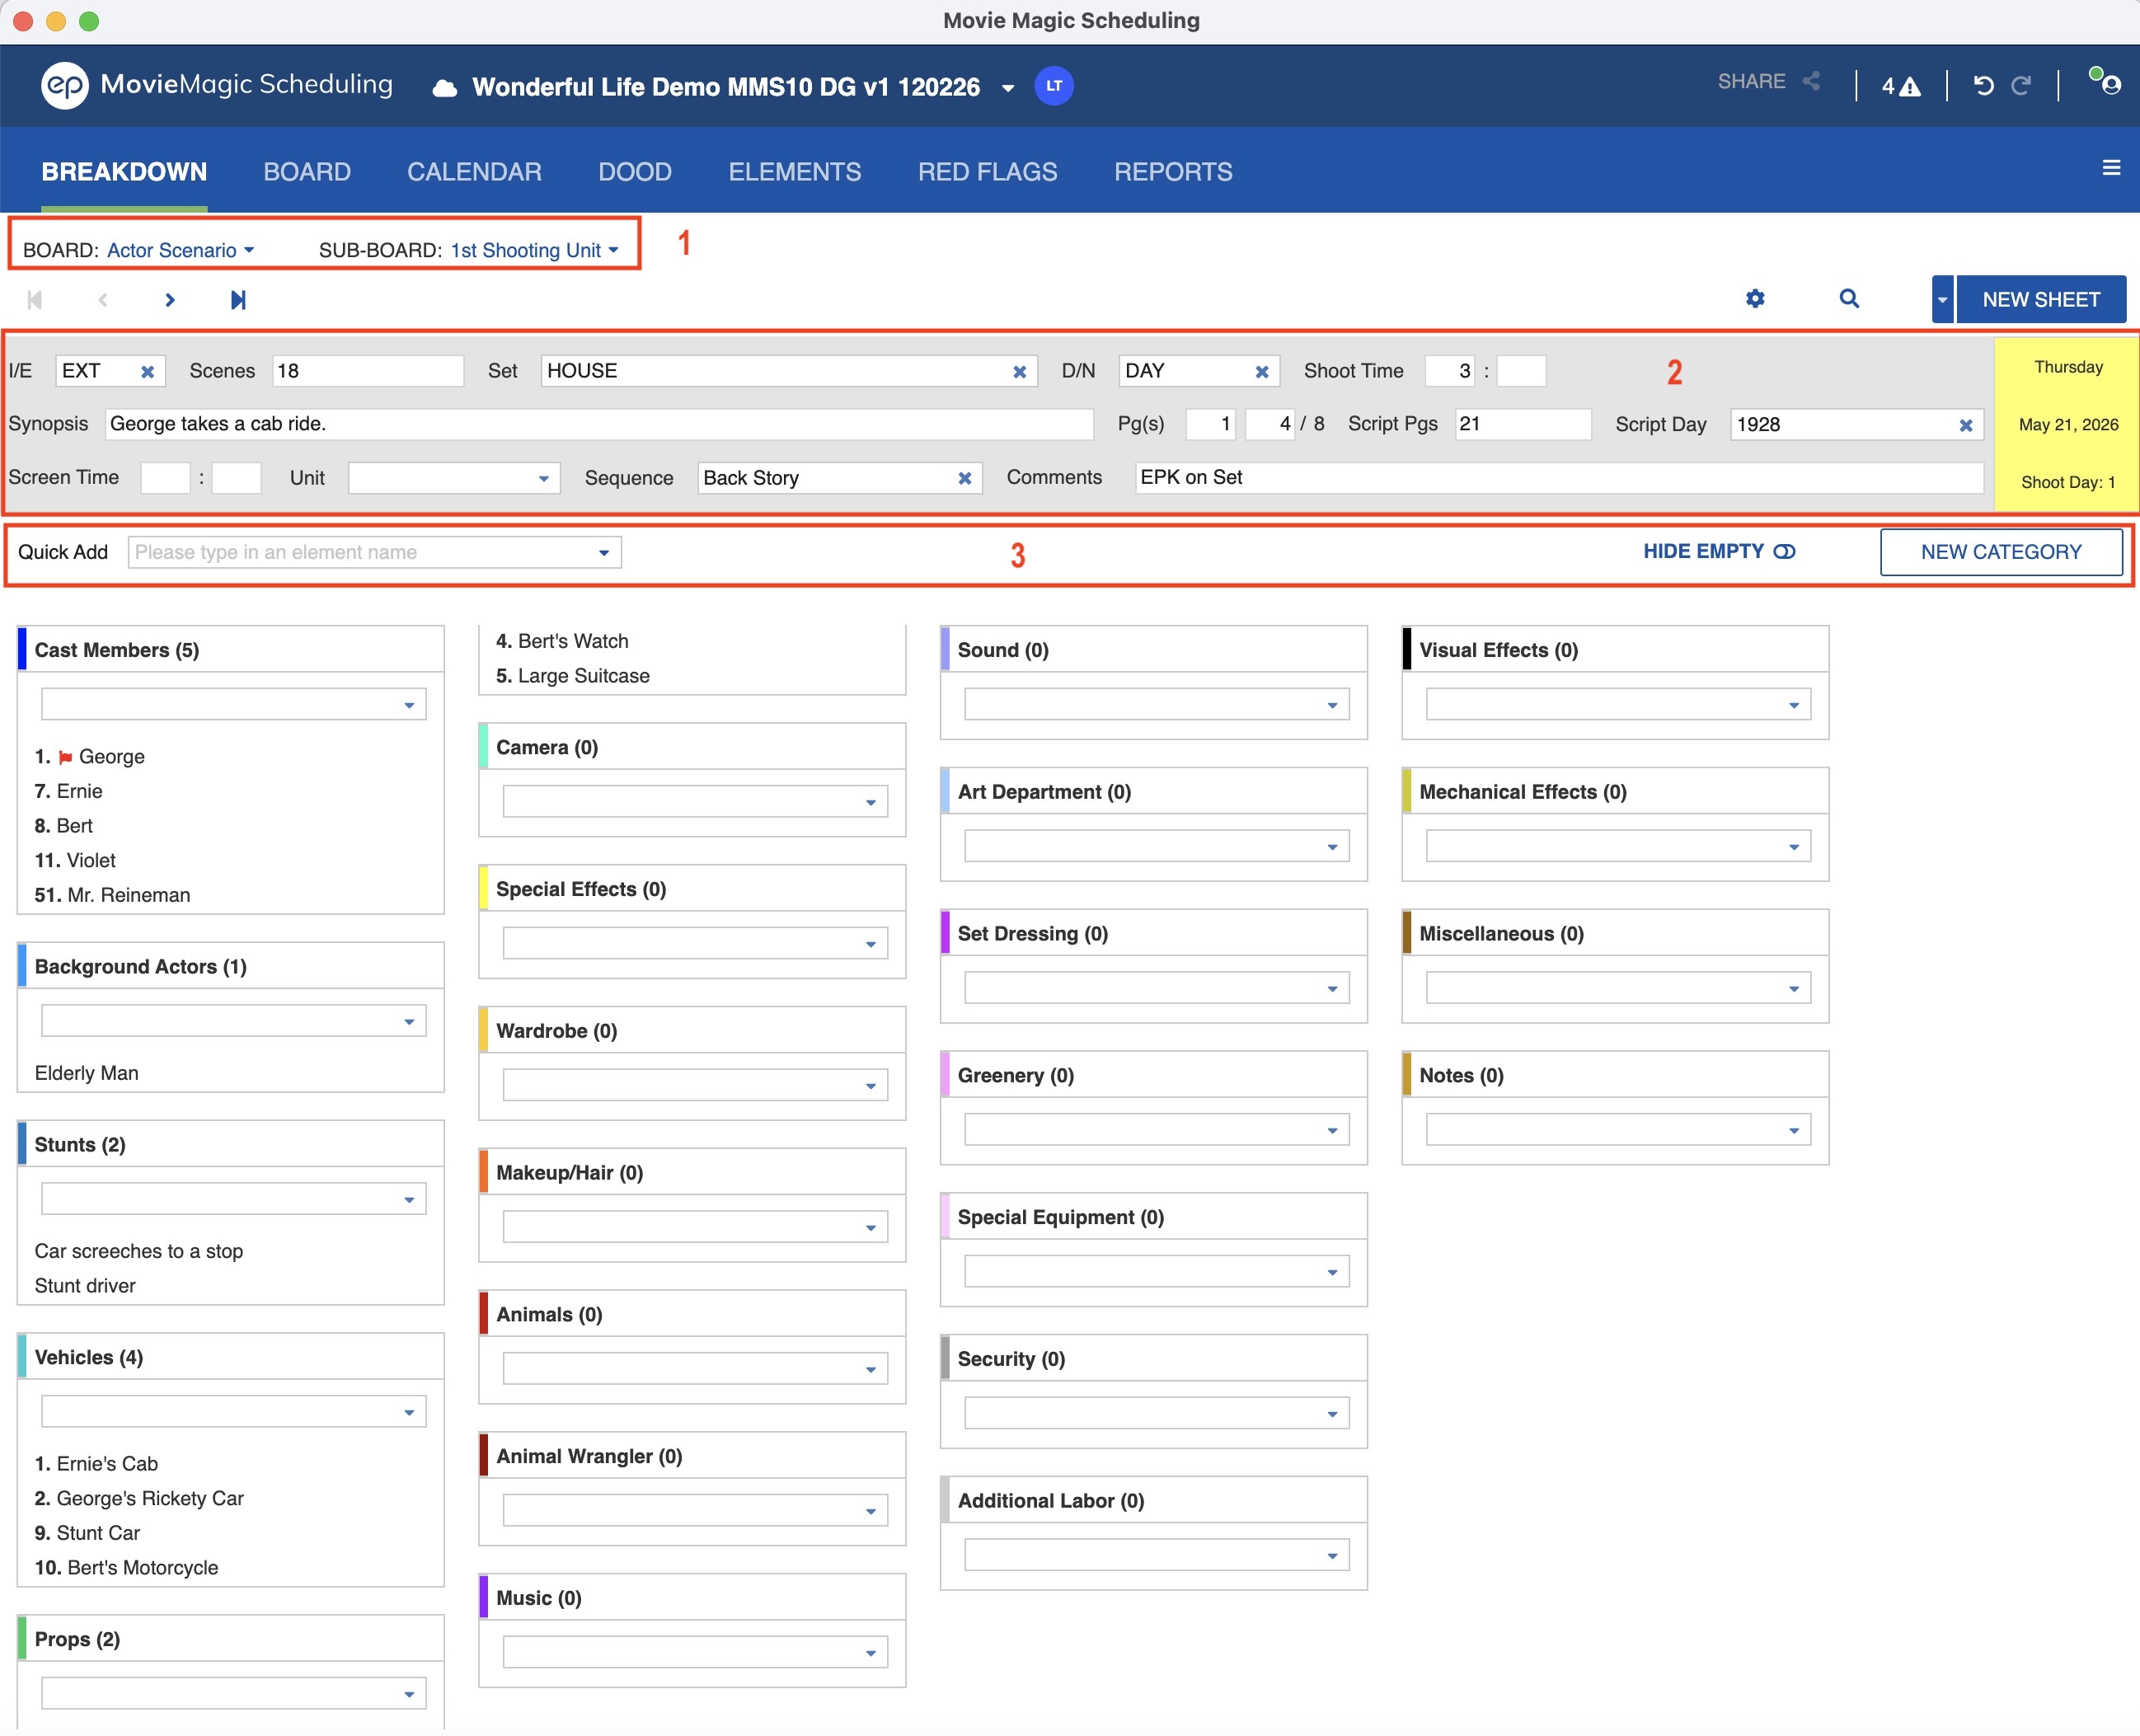2140x1736 pixels.
Task: Open the Unit dropdown
Action: point(543,479)
